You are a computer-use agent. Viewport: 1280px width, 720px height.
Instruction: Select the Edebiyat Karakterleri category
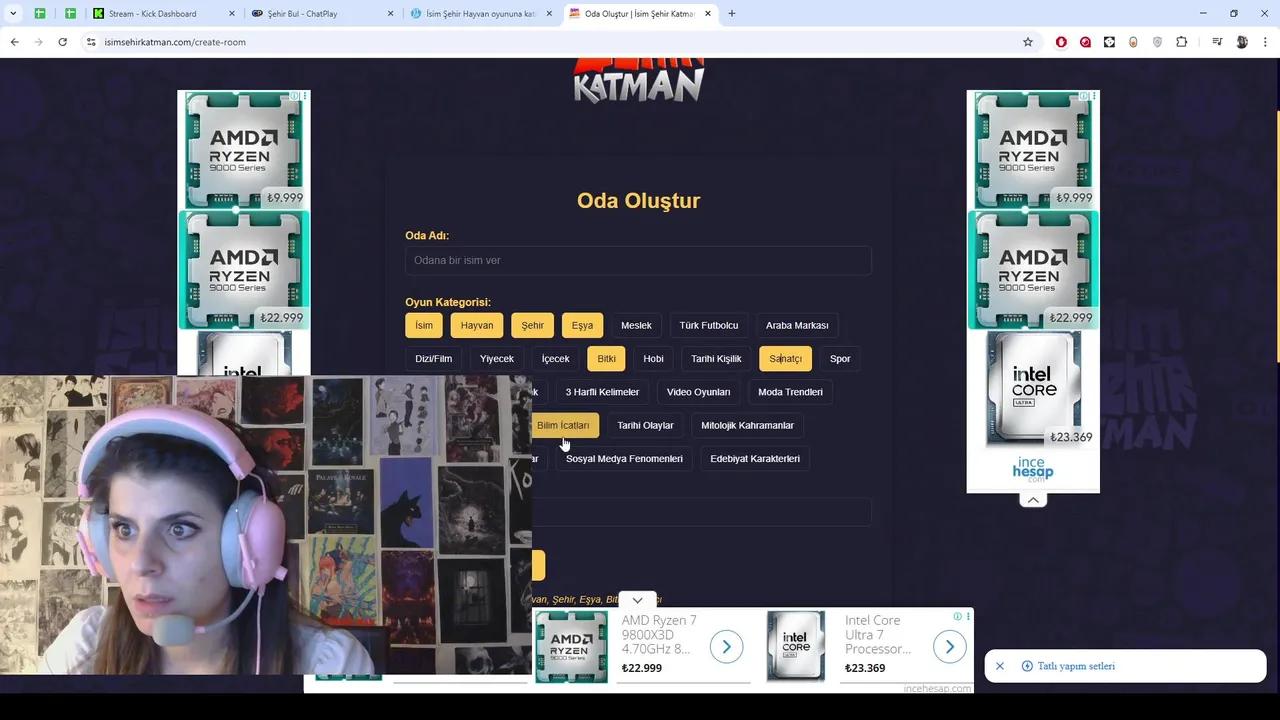click(x=755, y=459)
